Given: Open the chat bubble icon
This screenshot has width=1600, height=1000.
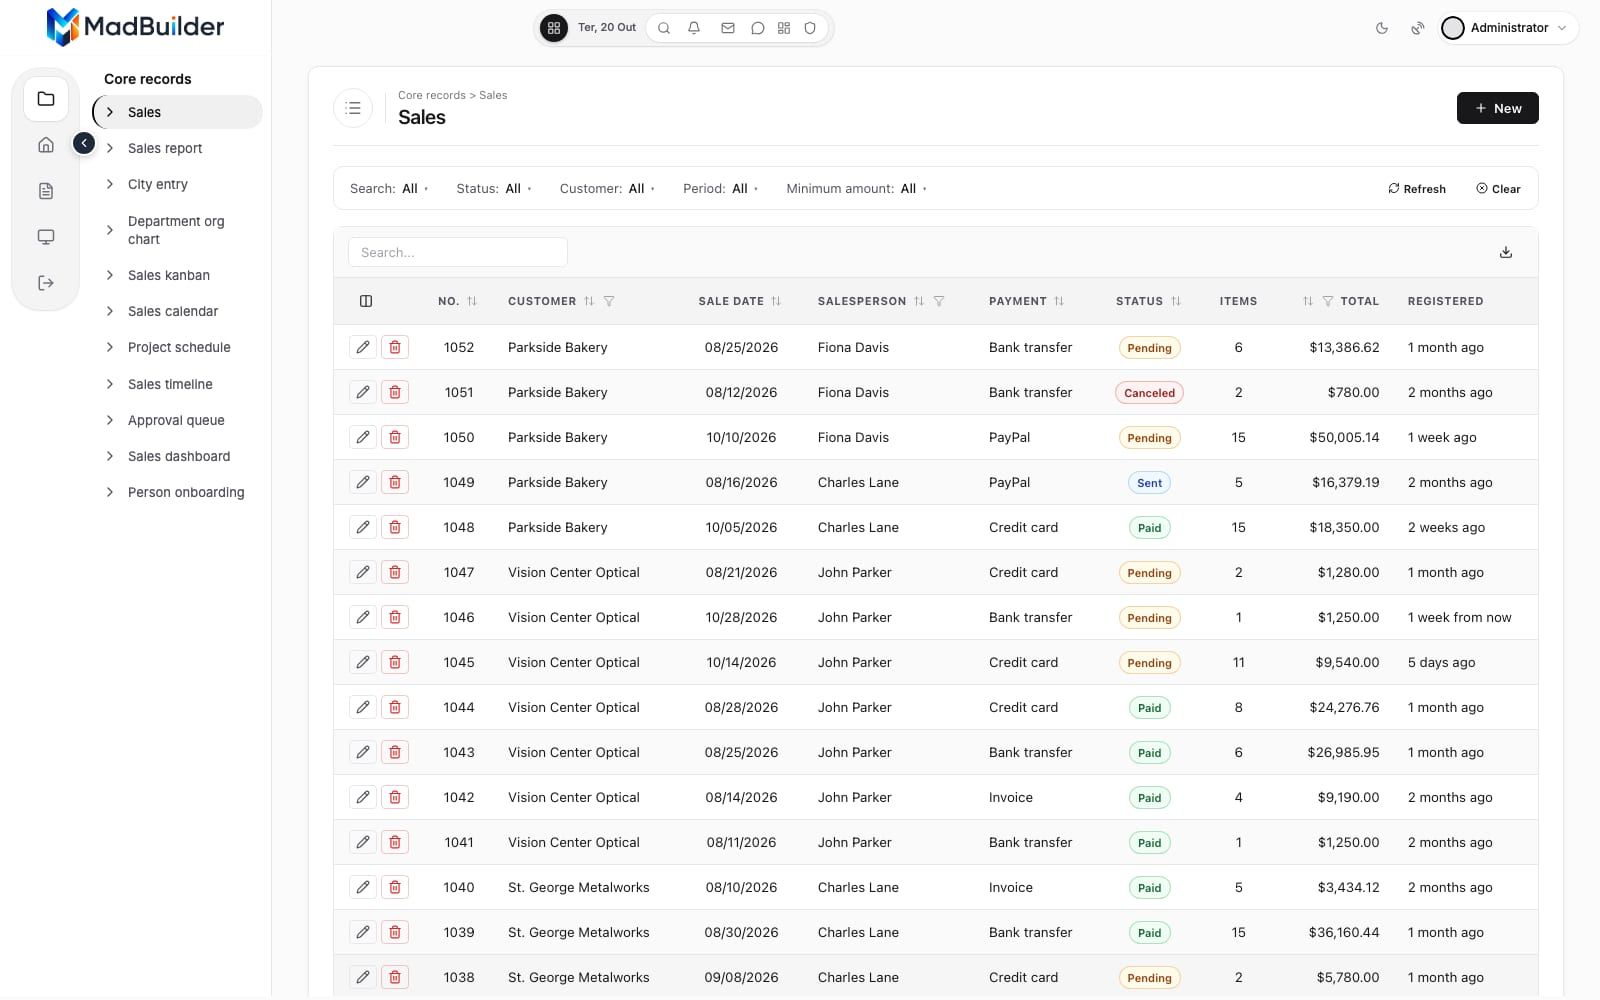Looking at the screenshot, I should point(758,28).
